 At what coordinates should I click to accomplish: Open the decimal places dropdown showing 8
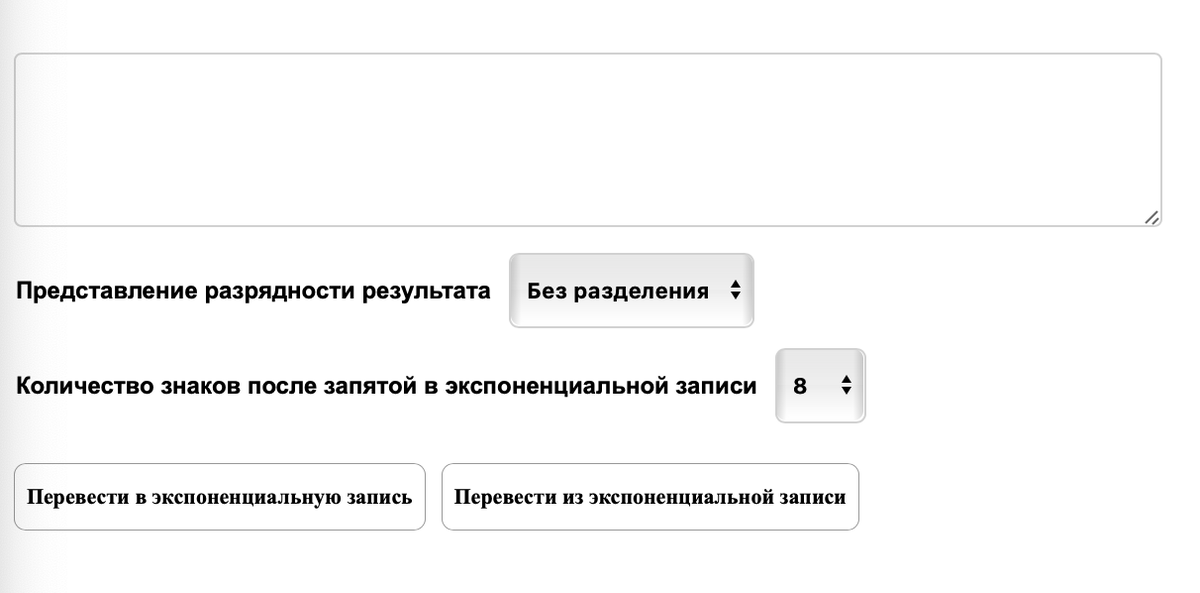(x=819, y=384)
